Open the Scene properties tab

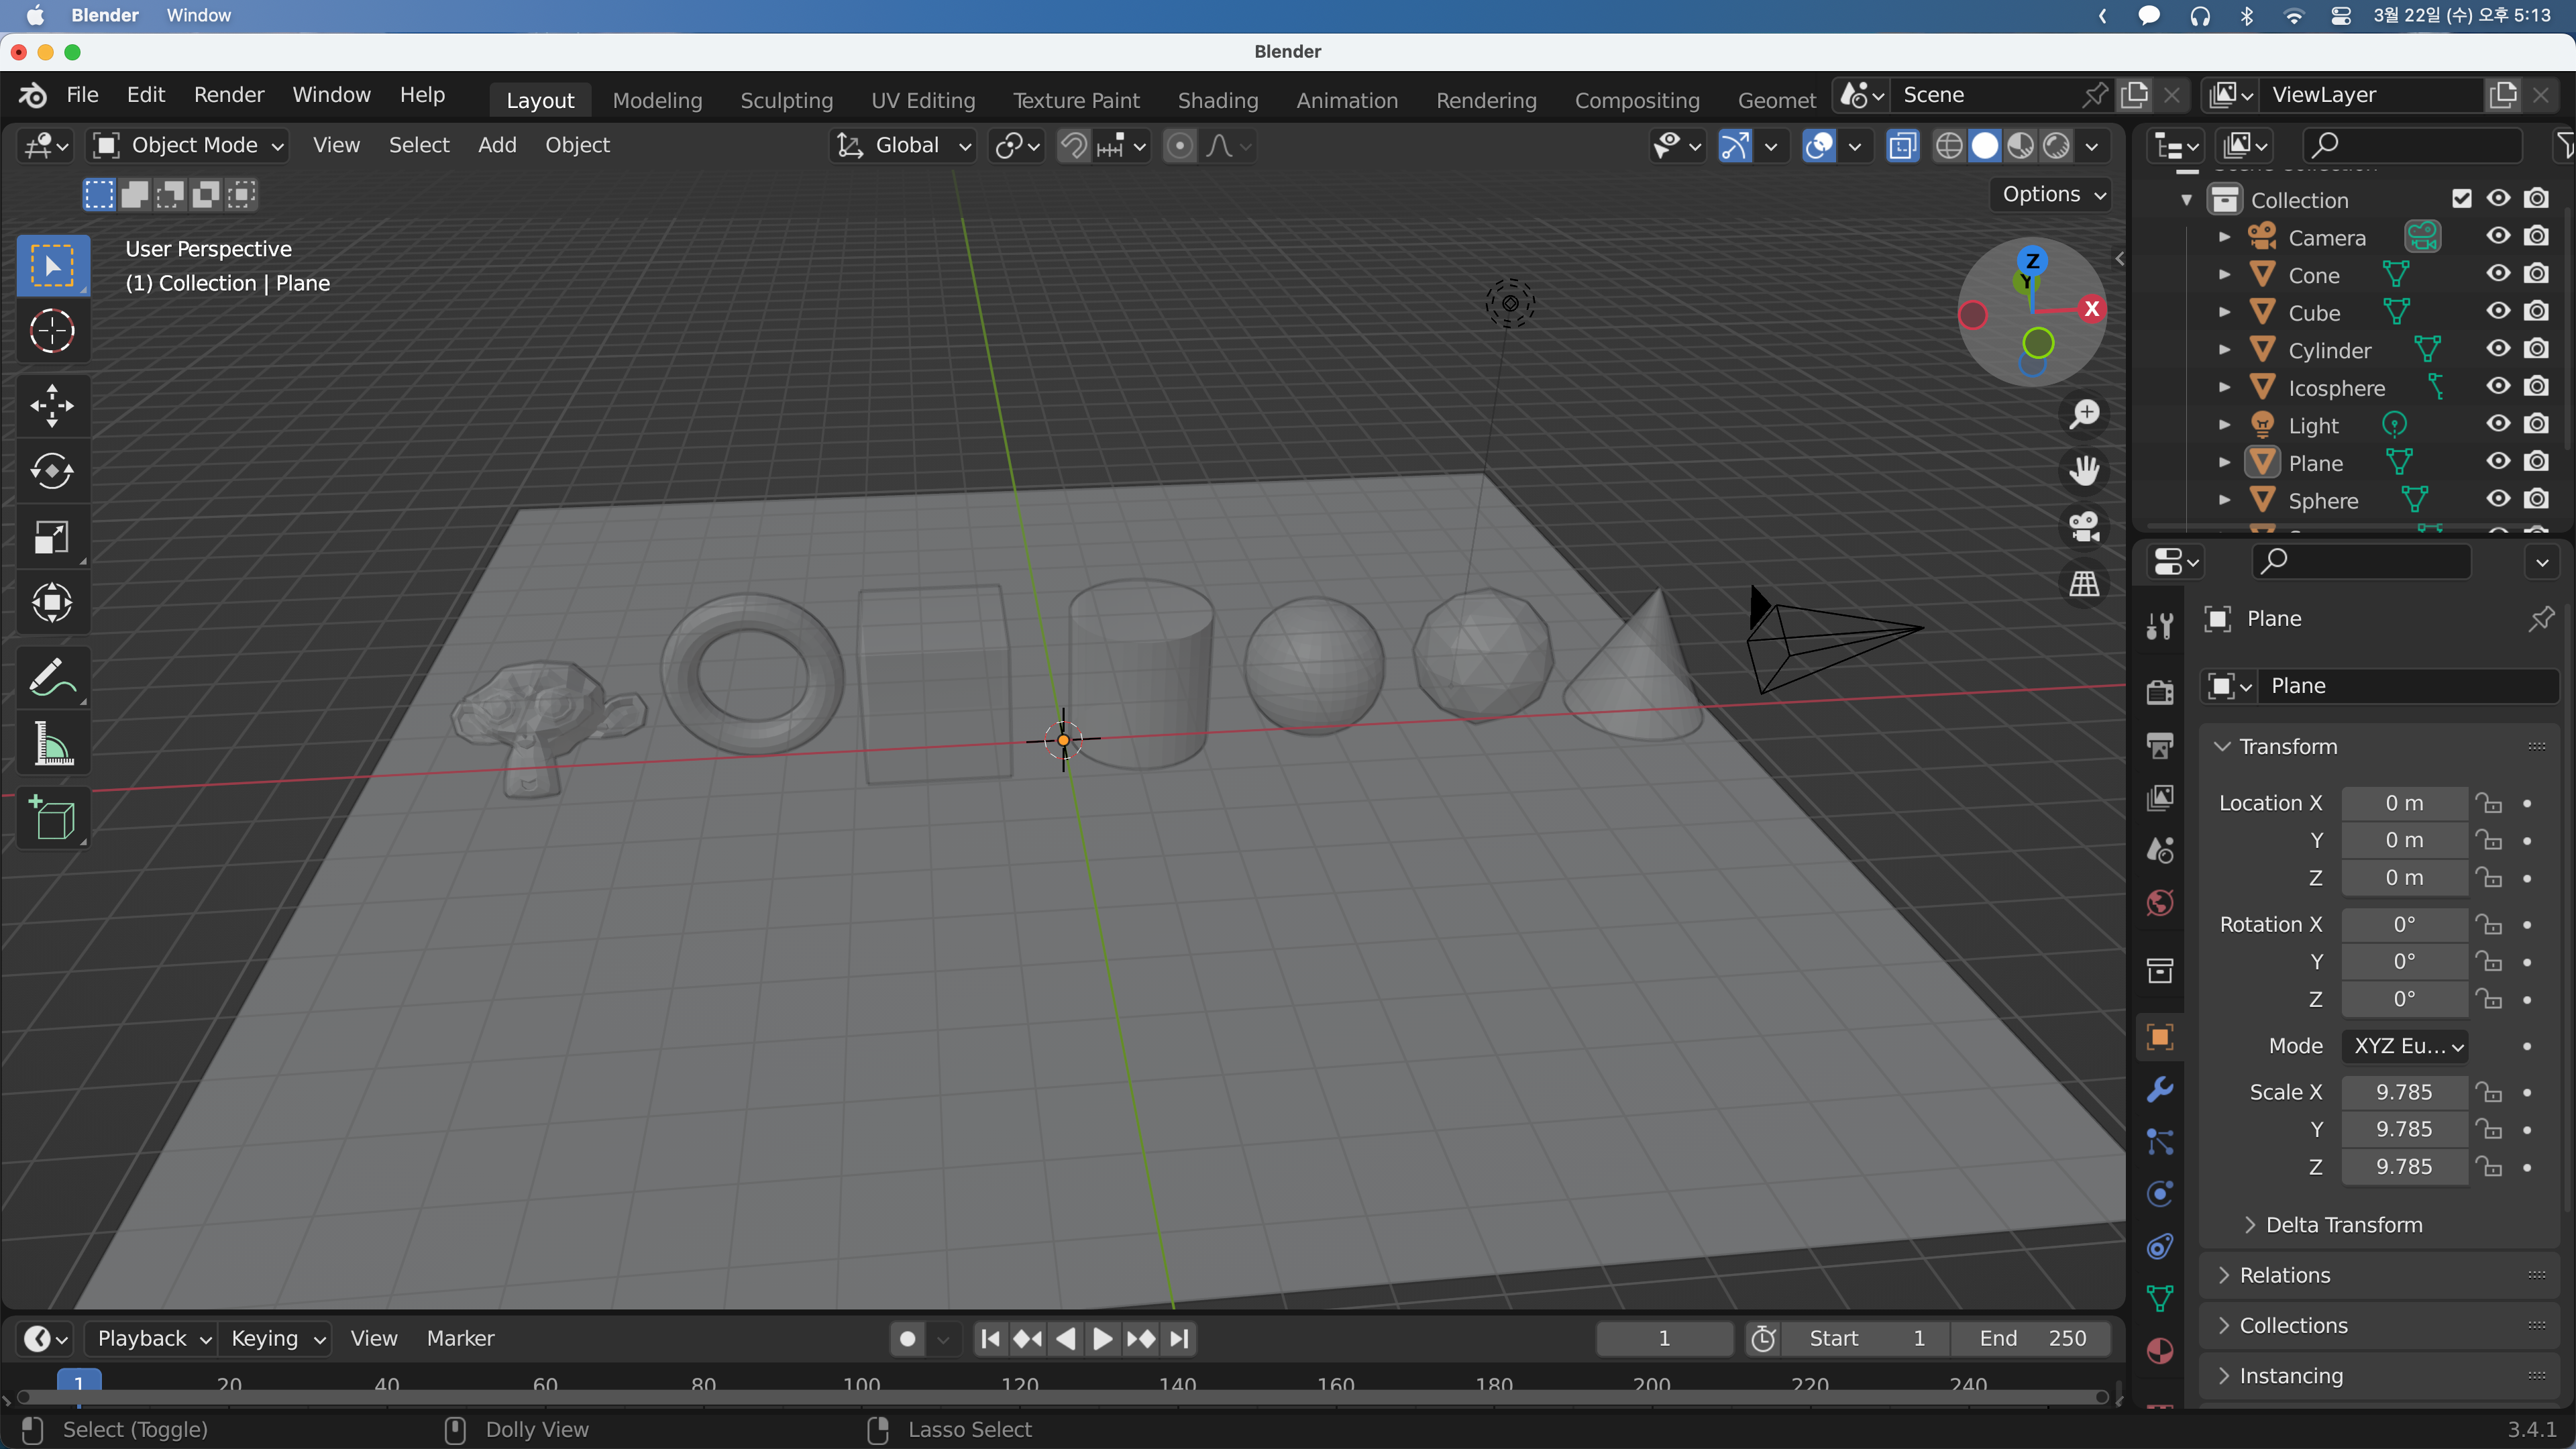tap(2160, 850)
